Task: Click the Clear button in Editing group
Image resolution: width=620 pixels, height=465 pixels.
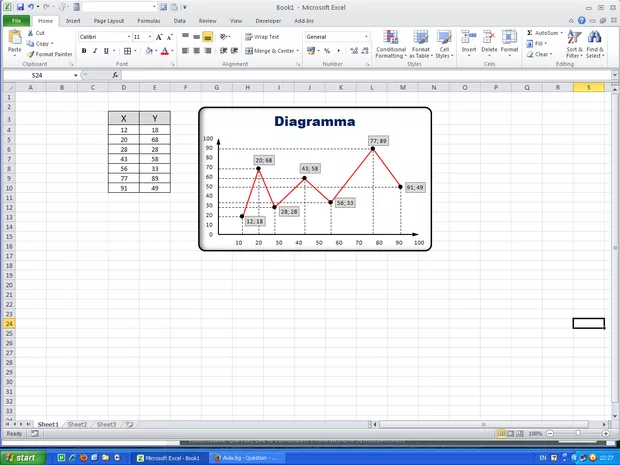Action: [x=539, y=55]
